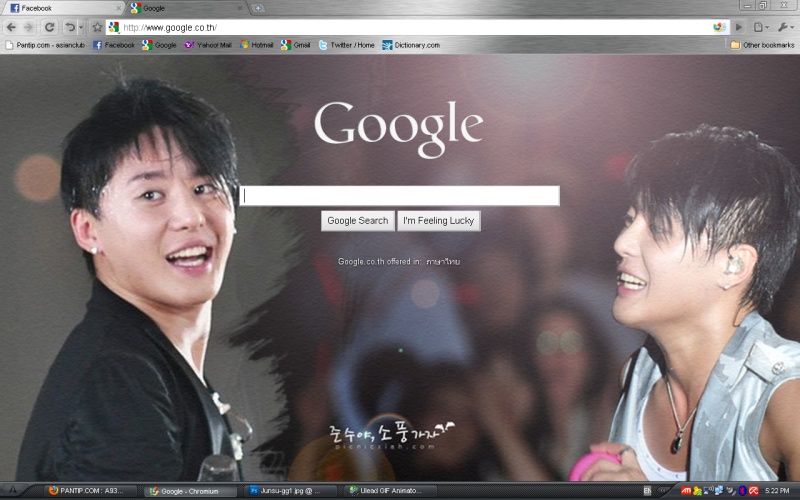Open the Facebook bookmark
Viewport: 800px width, 500px height.
[114, 45]
